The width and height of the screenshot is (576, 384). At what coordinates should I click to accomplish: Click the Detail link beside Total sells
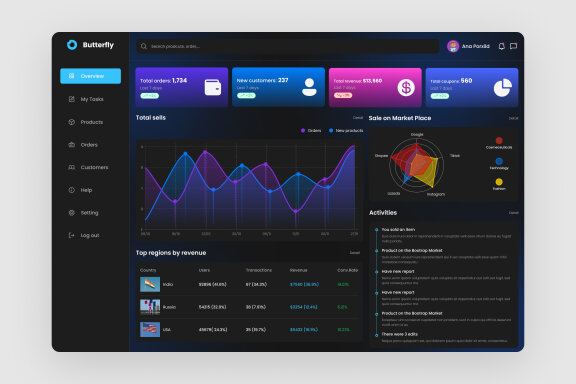click(358, 118)
